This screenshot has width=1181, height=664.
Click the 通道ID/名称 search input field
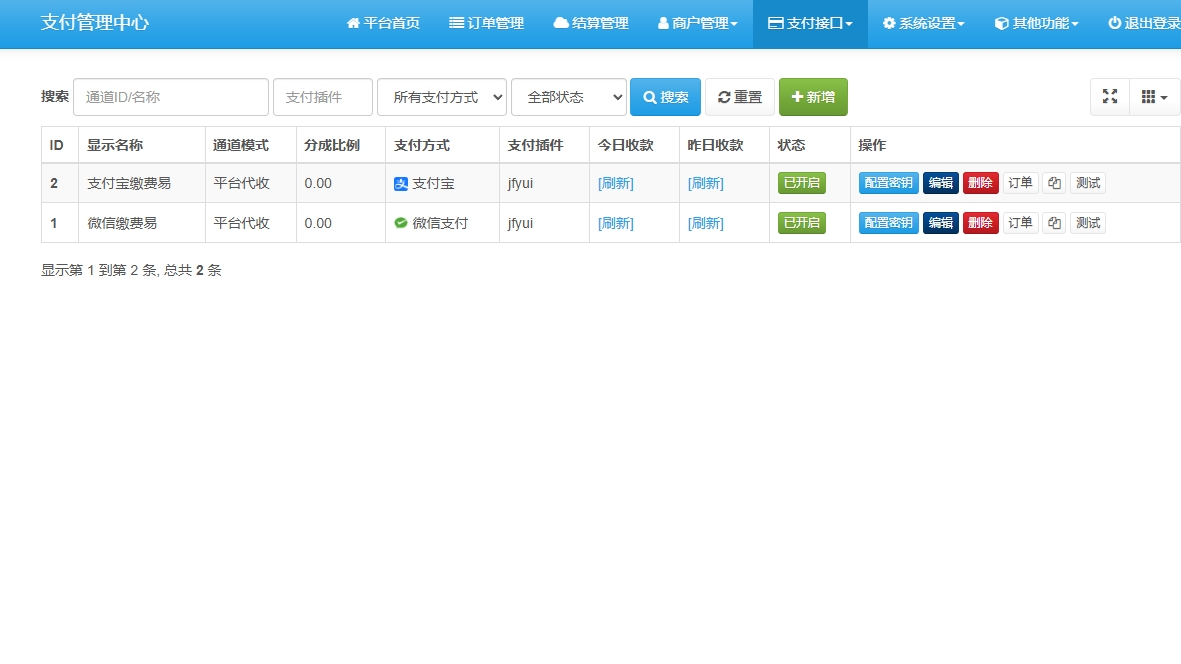pyautogui.click(x=170, y=97)
